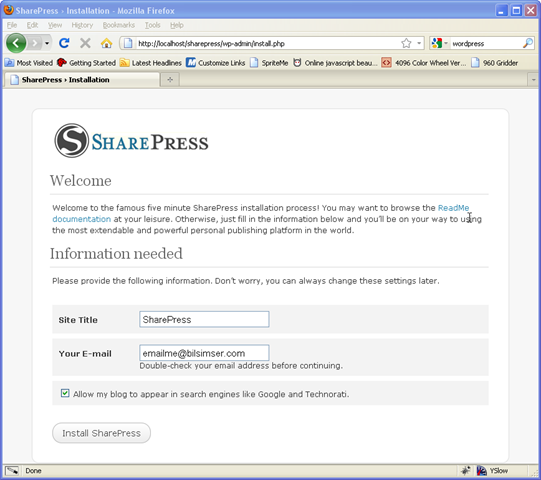Screen dimensions: 541x480
Task: Open the Bookmarks menu
Action: (119, 25)
